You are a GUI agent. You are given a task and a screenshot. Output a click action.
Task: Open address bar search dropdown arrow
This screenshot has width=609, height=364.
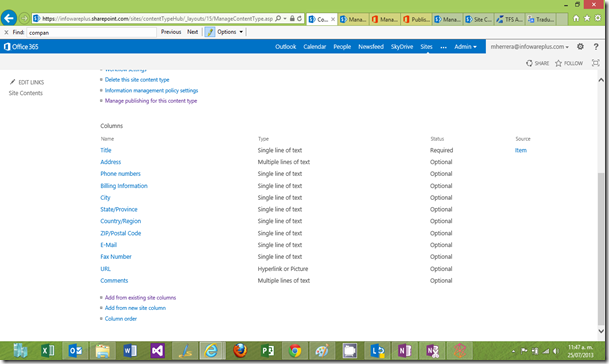285,18
